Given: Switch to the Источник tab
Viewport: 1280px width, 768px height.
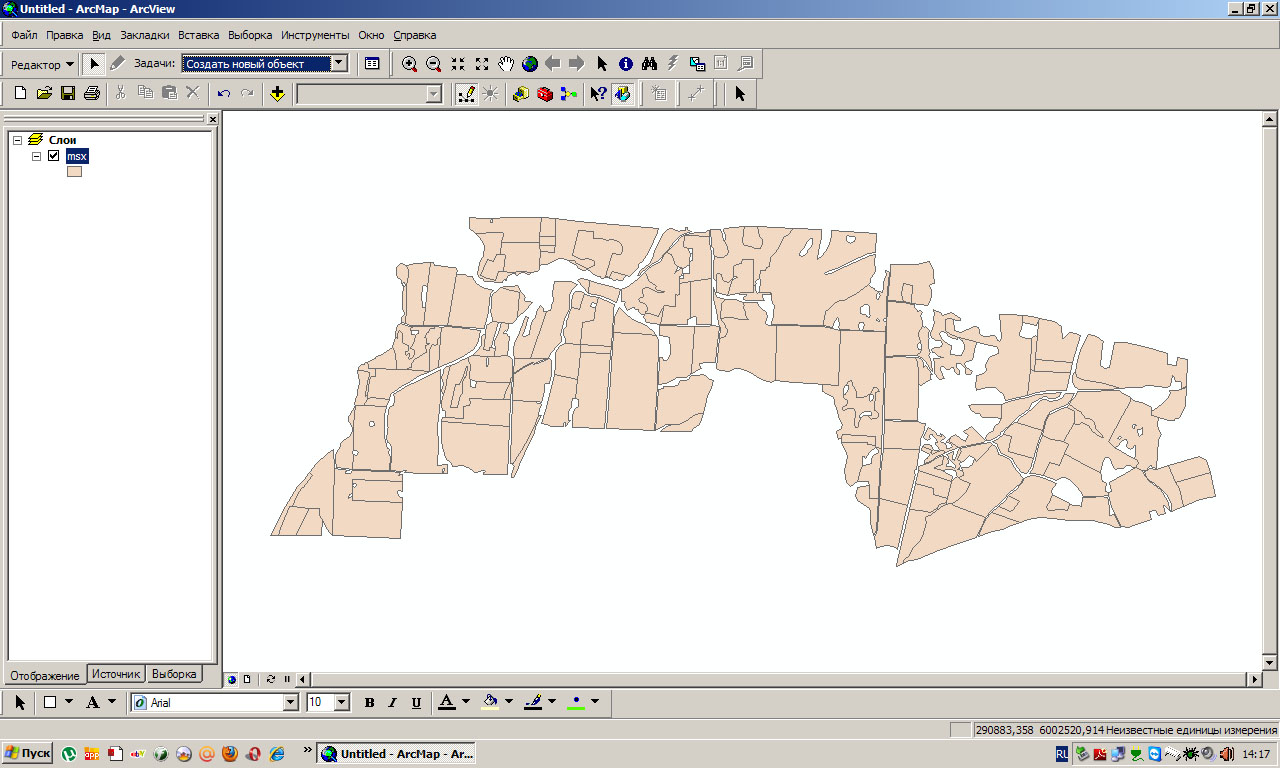Looking at the screenshot, I should point(116,673).
